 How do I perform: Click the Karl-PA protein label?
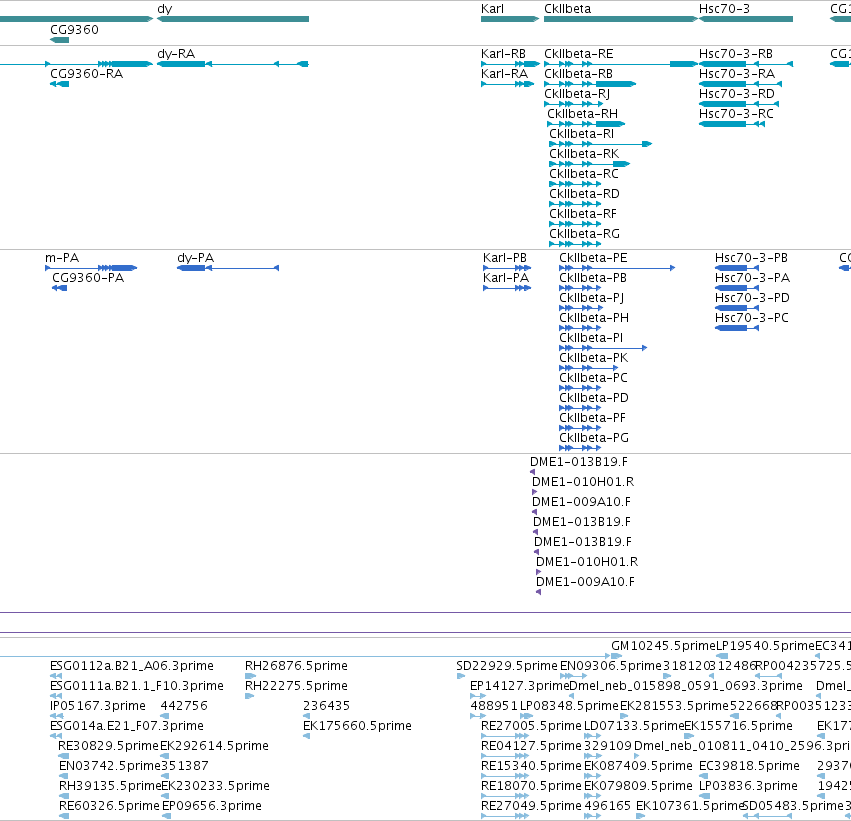point(506,278)
